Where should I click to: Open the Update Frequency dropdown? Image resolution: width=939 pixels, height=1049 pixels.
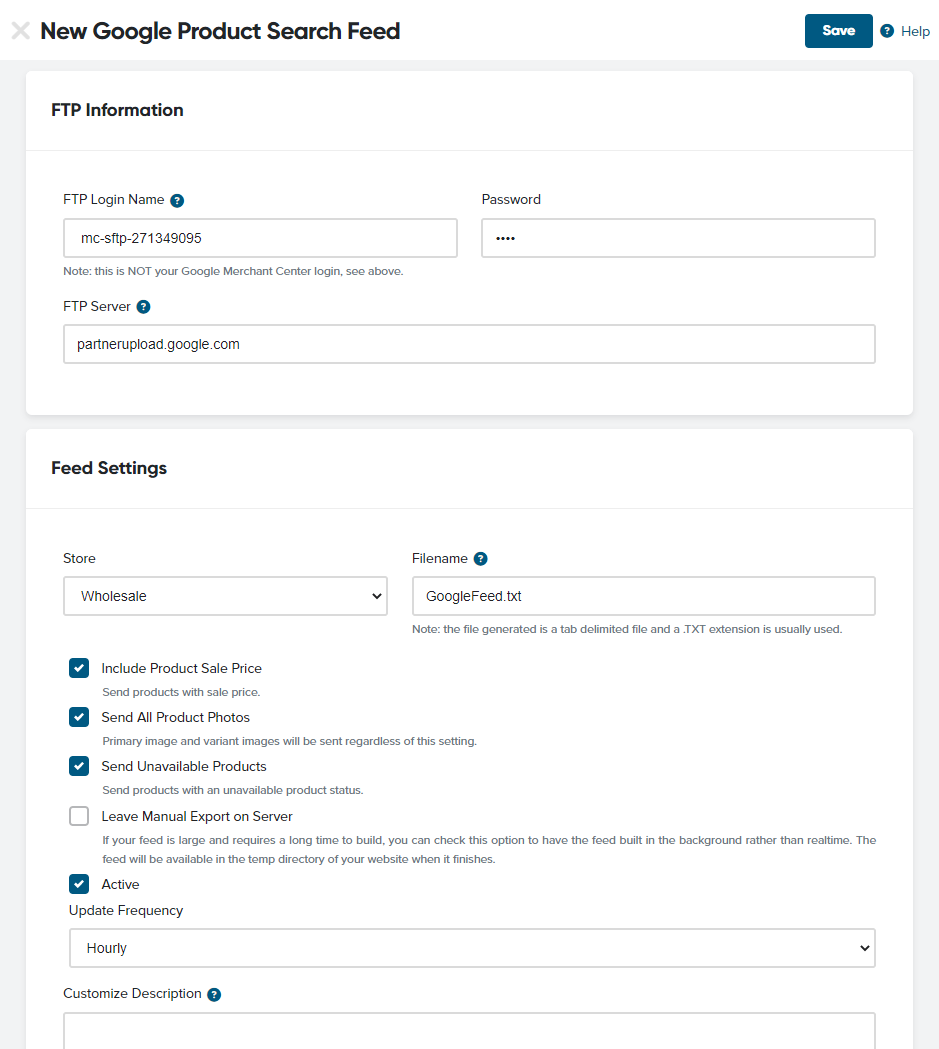(x=472, y=948)
